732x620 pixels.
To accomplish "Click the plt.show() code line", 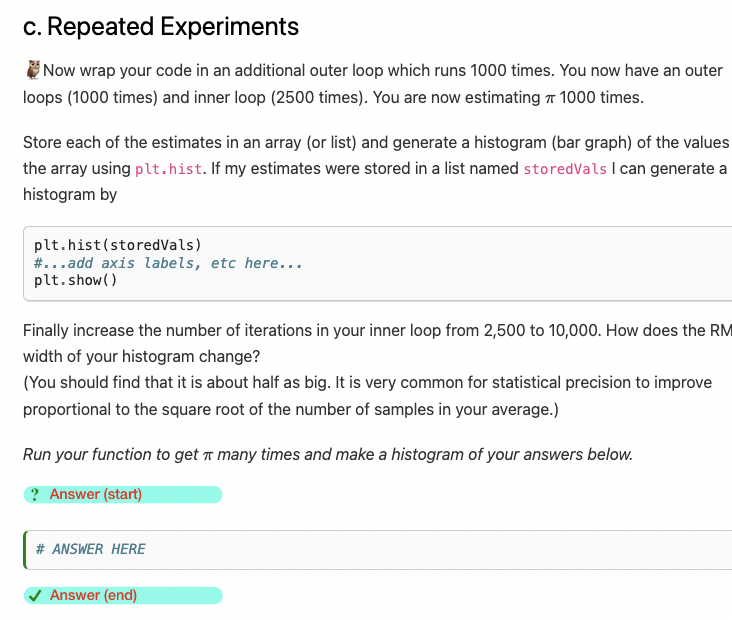I will click(76, 280).
